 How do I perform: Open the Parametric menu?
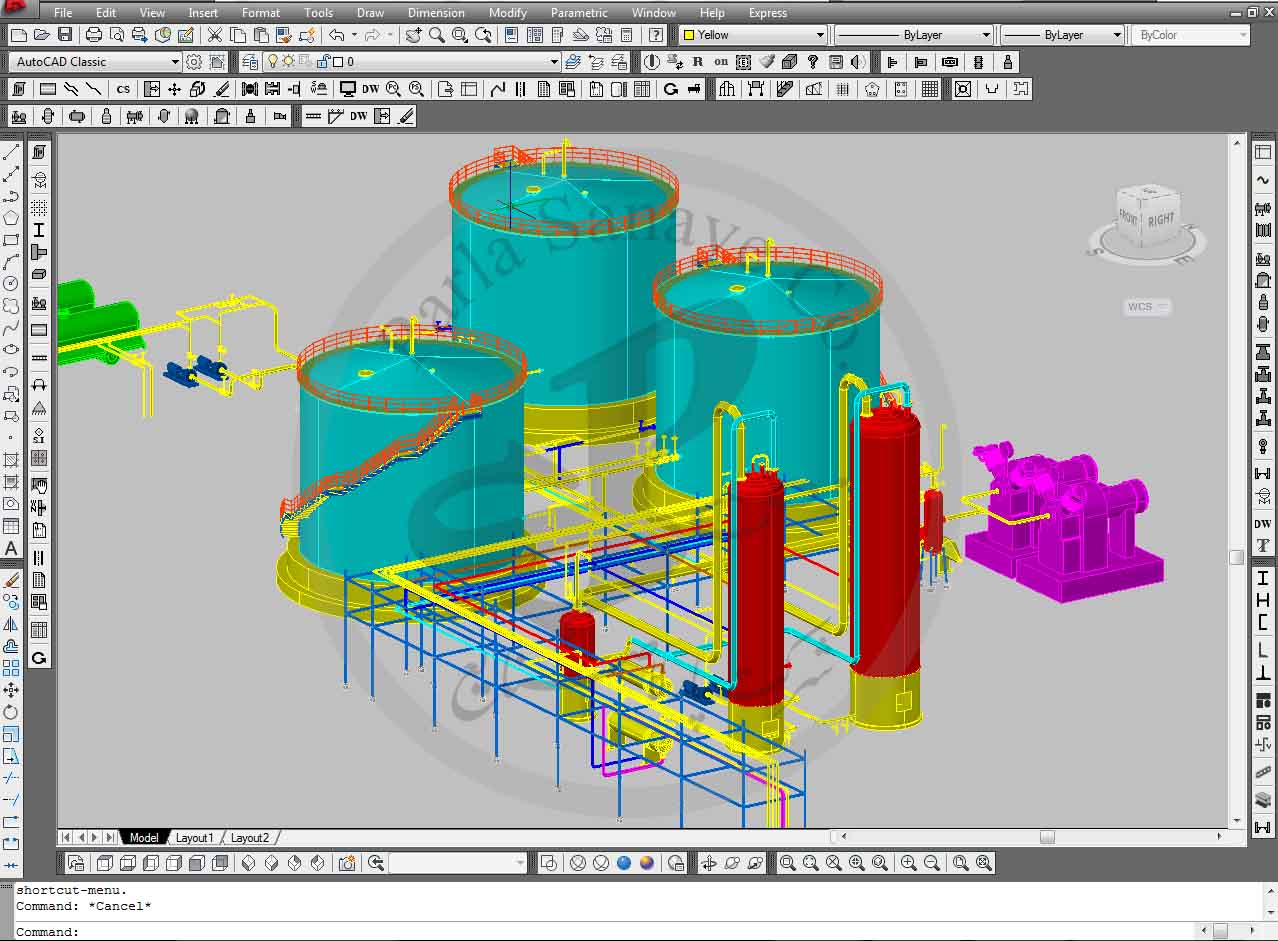[579, 13]
